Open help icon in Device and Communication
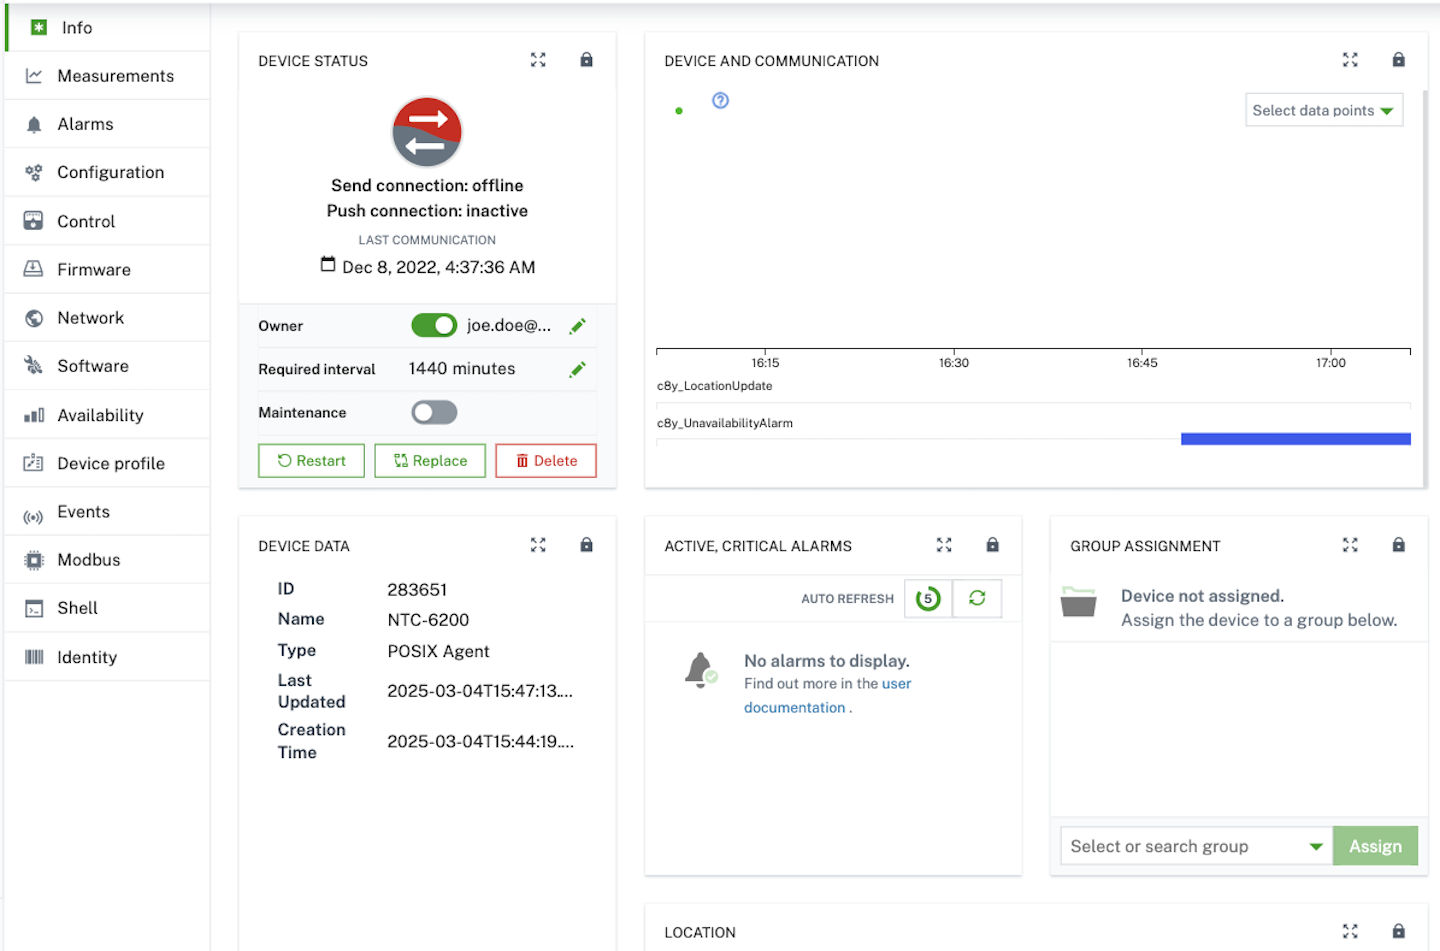This screenshot has width=1440, height=951. click(x=720, y=101)
